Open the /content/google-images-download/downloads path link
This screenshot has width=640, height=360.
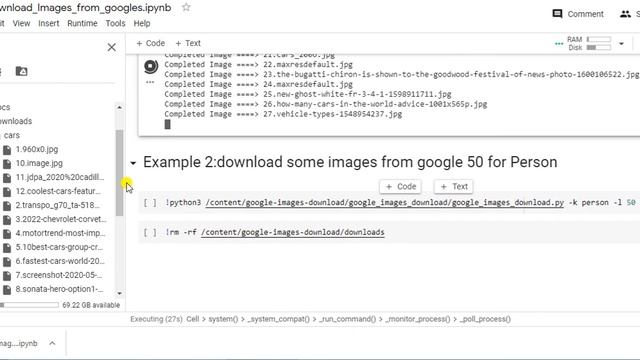coord(293,232)
